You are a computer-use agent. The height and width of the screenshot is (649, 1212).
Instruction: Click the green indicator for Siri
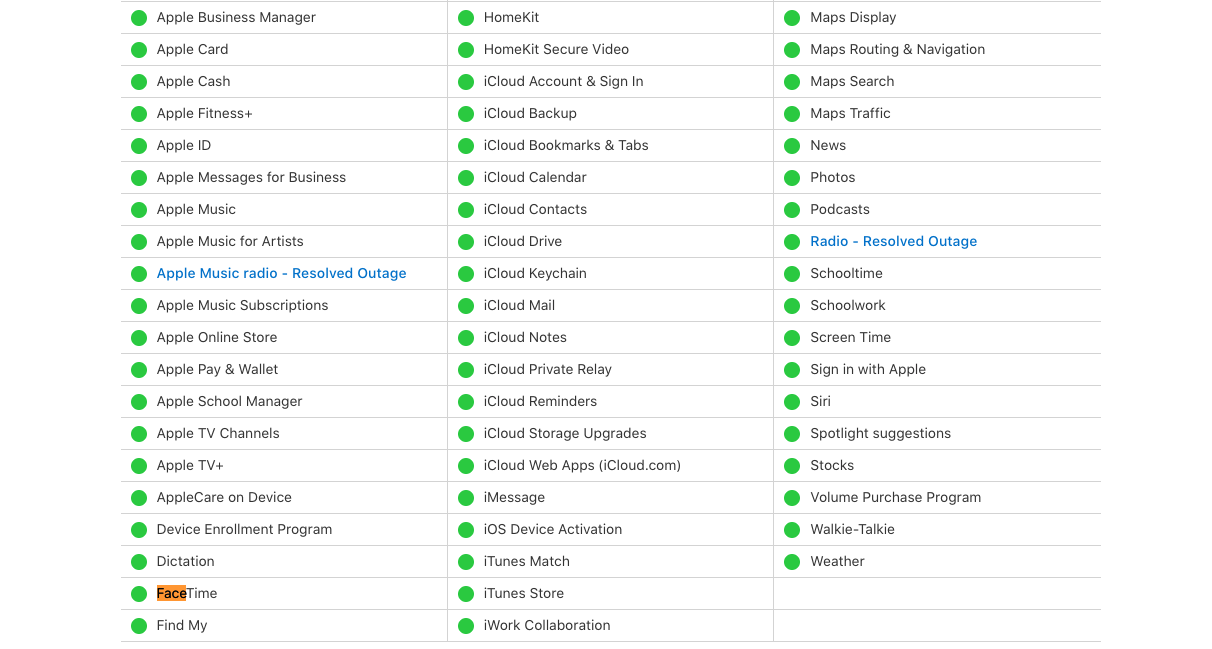(x=792, y=402)
